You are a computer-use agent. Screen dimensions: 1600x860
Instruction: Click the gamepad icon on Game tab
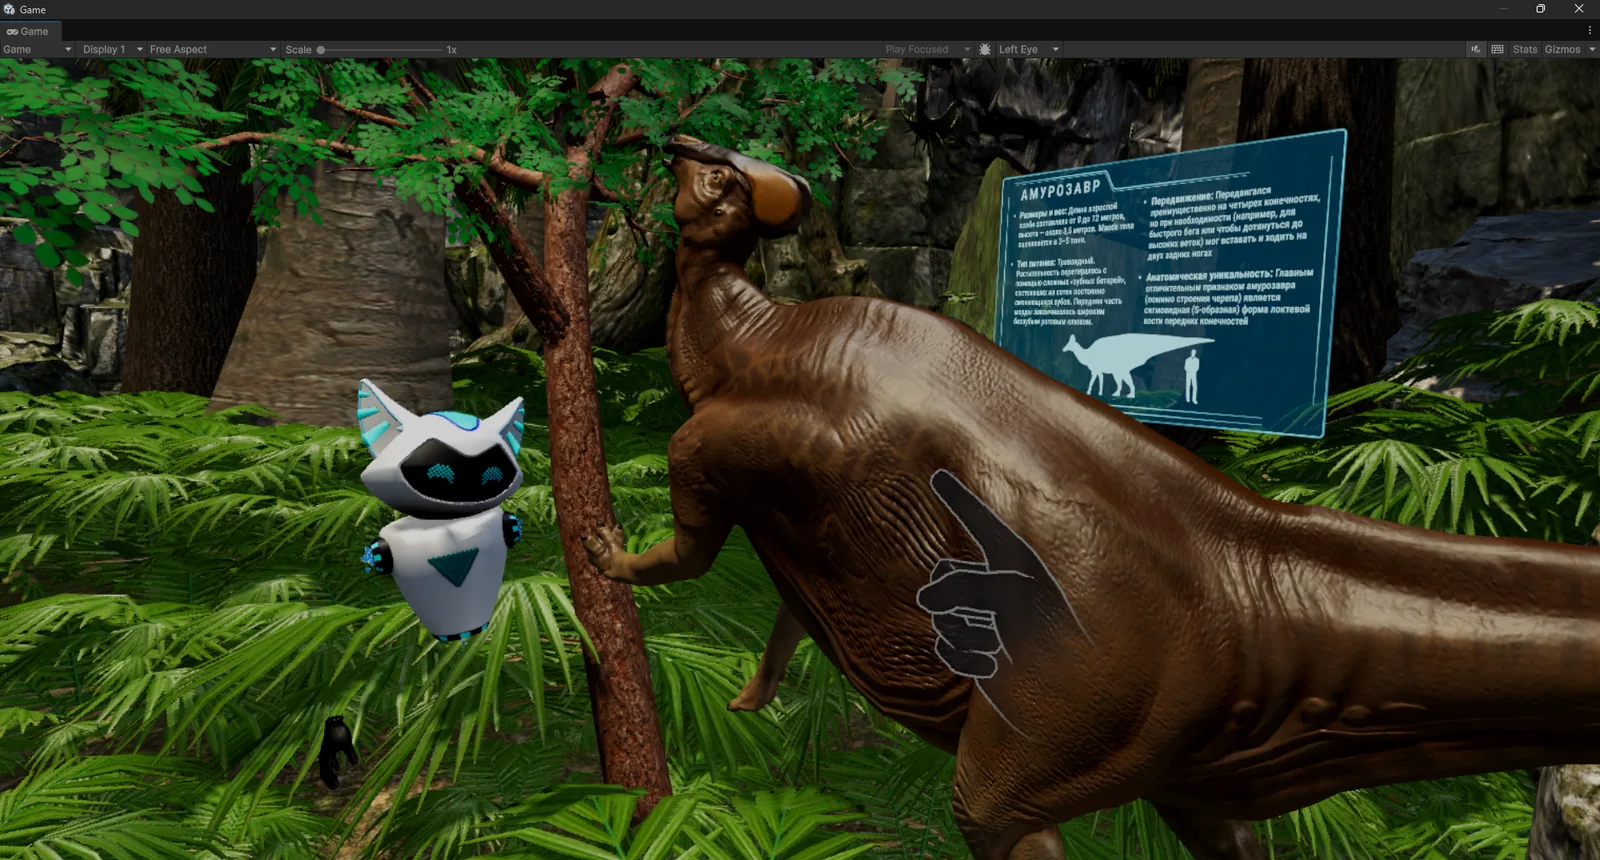click(12, 31)
